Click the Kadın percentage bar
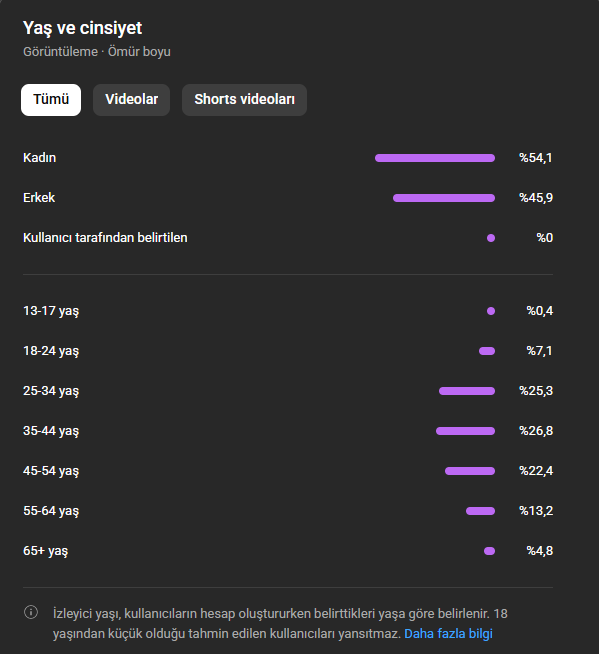Image resolution: width=599 pixels, height=654 pixels. (x=435, y=158)
